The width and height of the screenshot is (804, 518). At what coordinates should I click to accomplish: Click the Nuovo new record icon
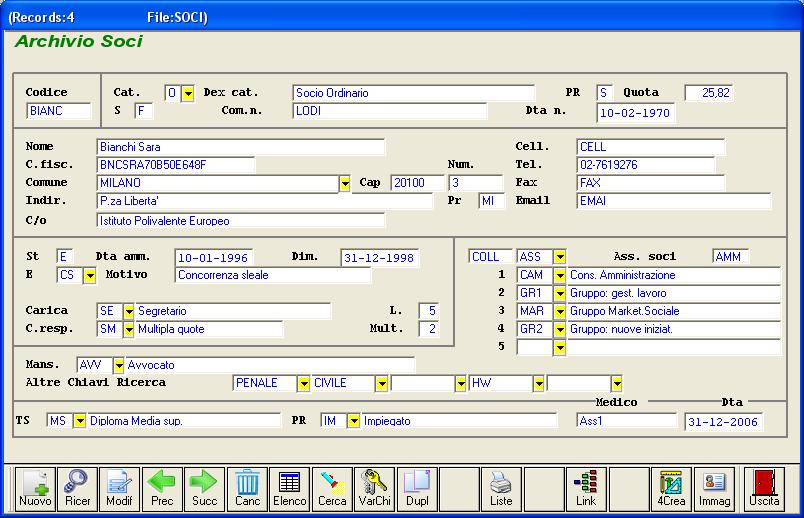[x=35, y=488]
